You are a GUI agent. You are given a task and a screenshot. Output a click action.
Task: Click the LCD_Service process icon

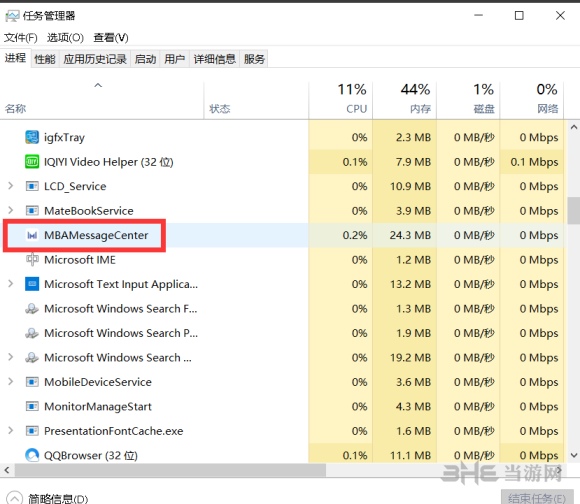click(32, 186)
